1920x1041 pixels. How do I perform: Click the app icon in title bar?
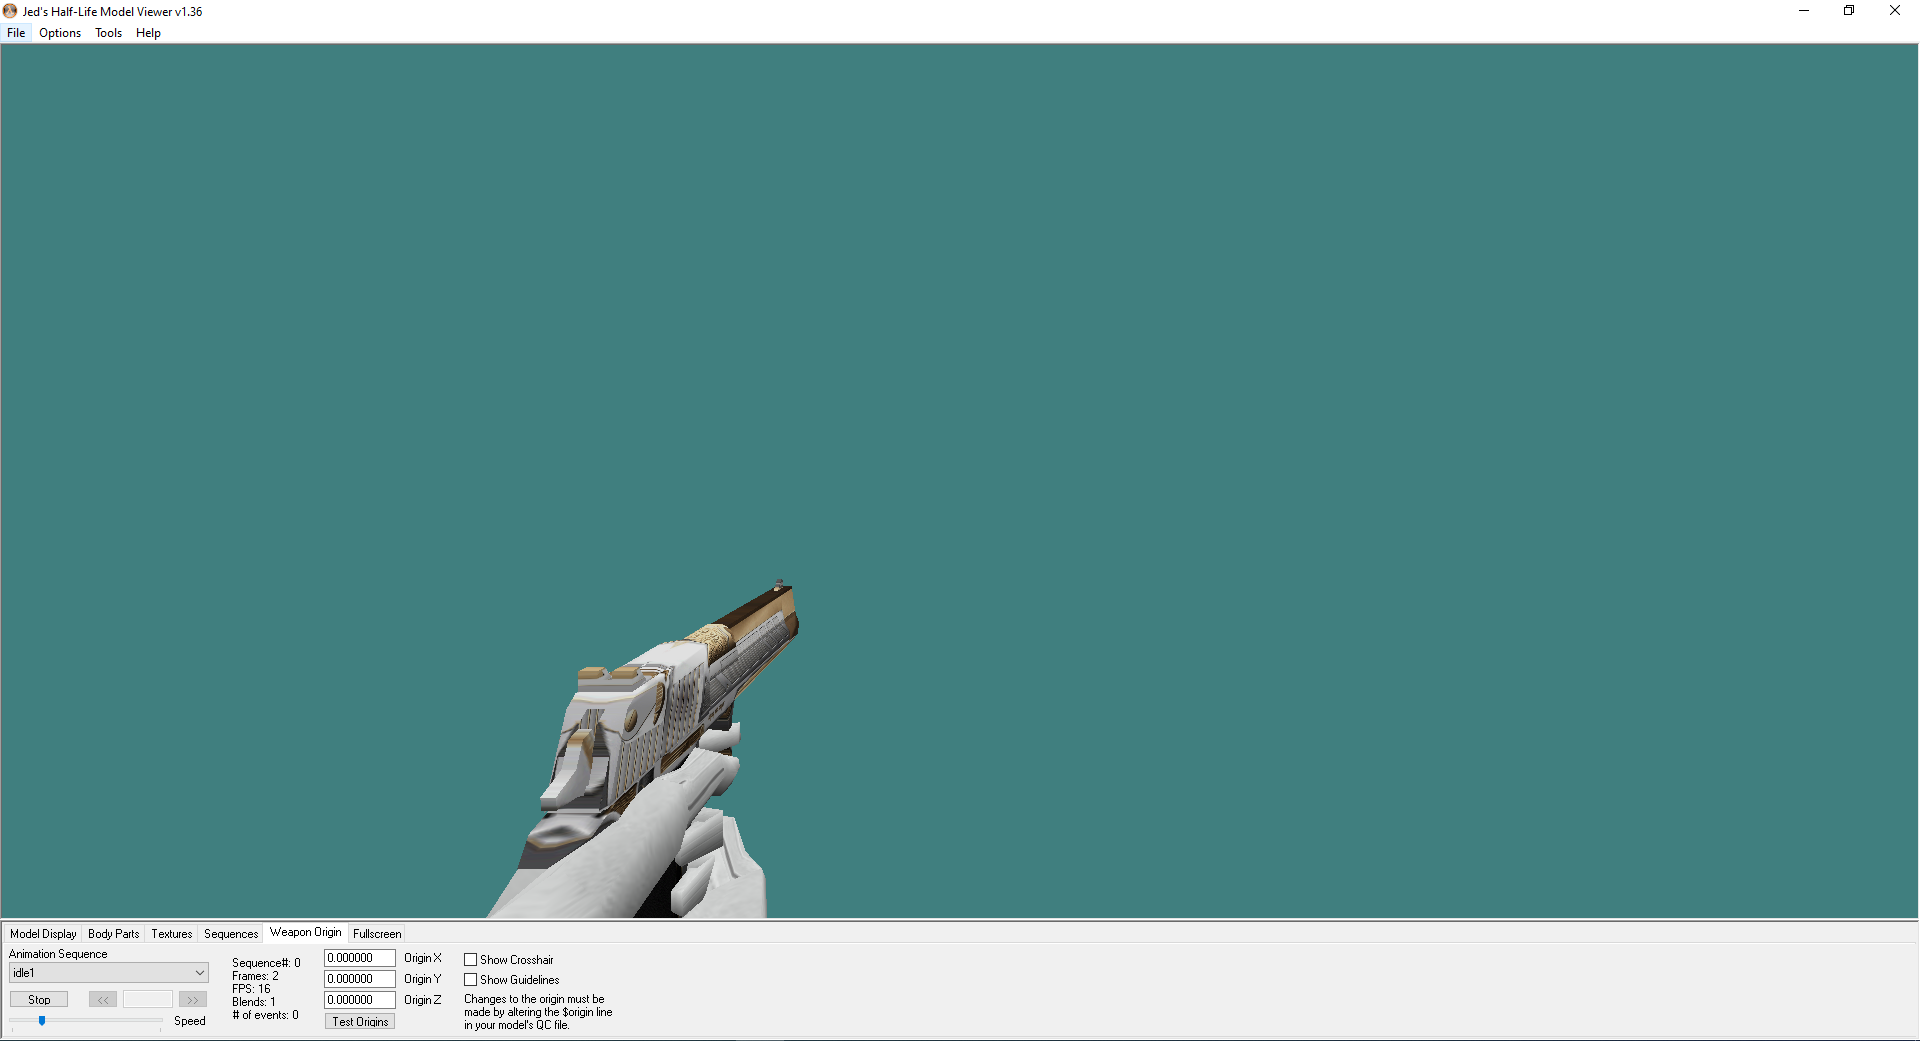10,11
